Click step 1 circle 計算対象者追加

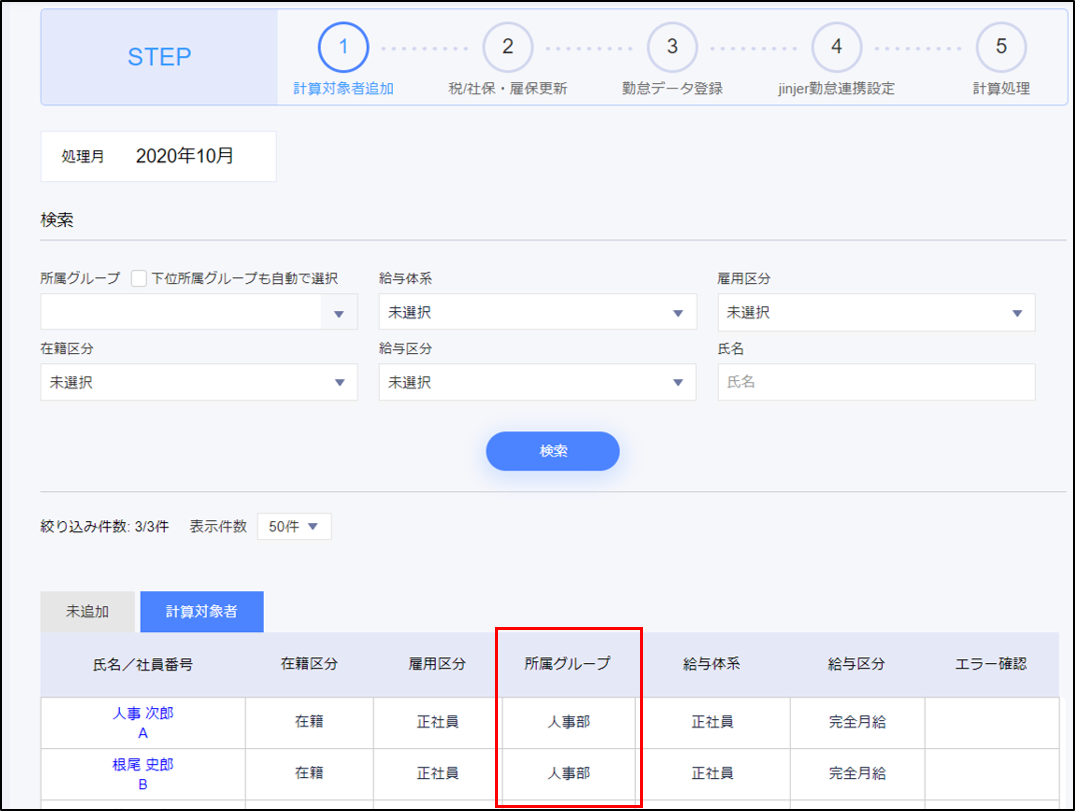pos(343,47)
